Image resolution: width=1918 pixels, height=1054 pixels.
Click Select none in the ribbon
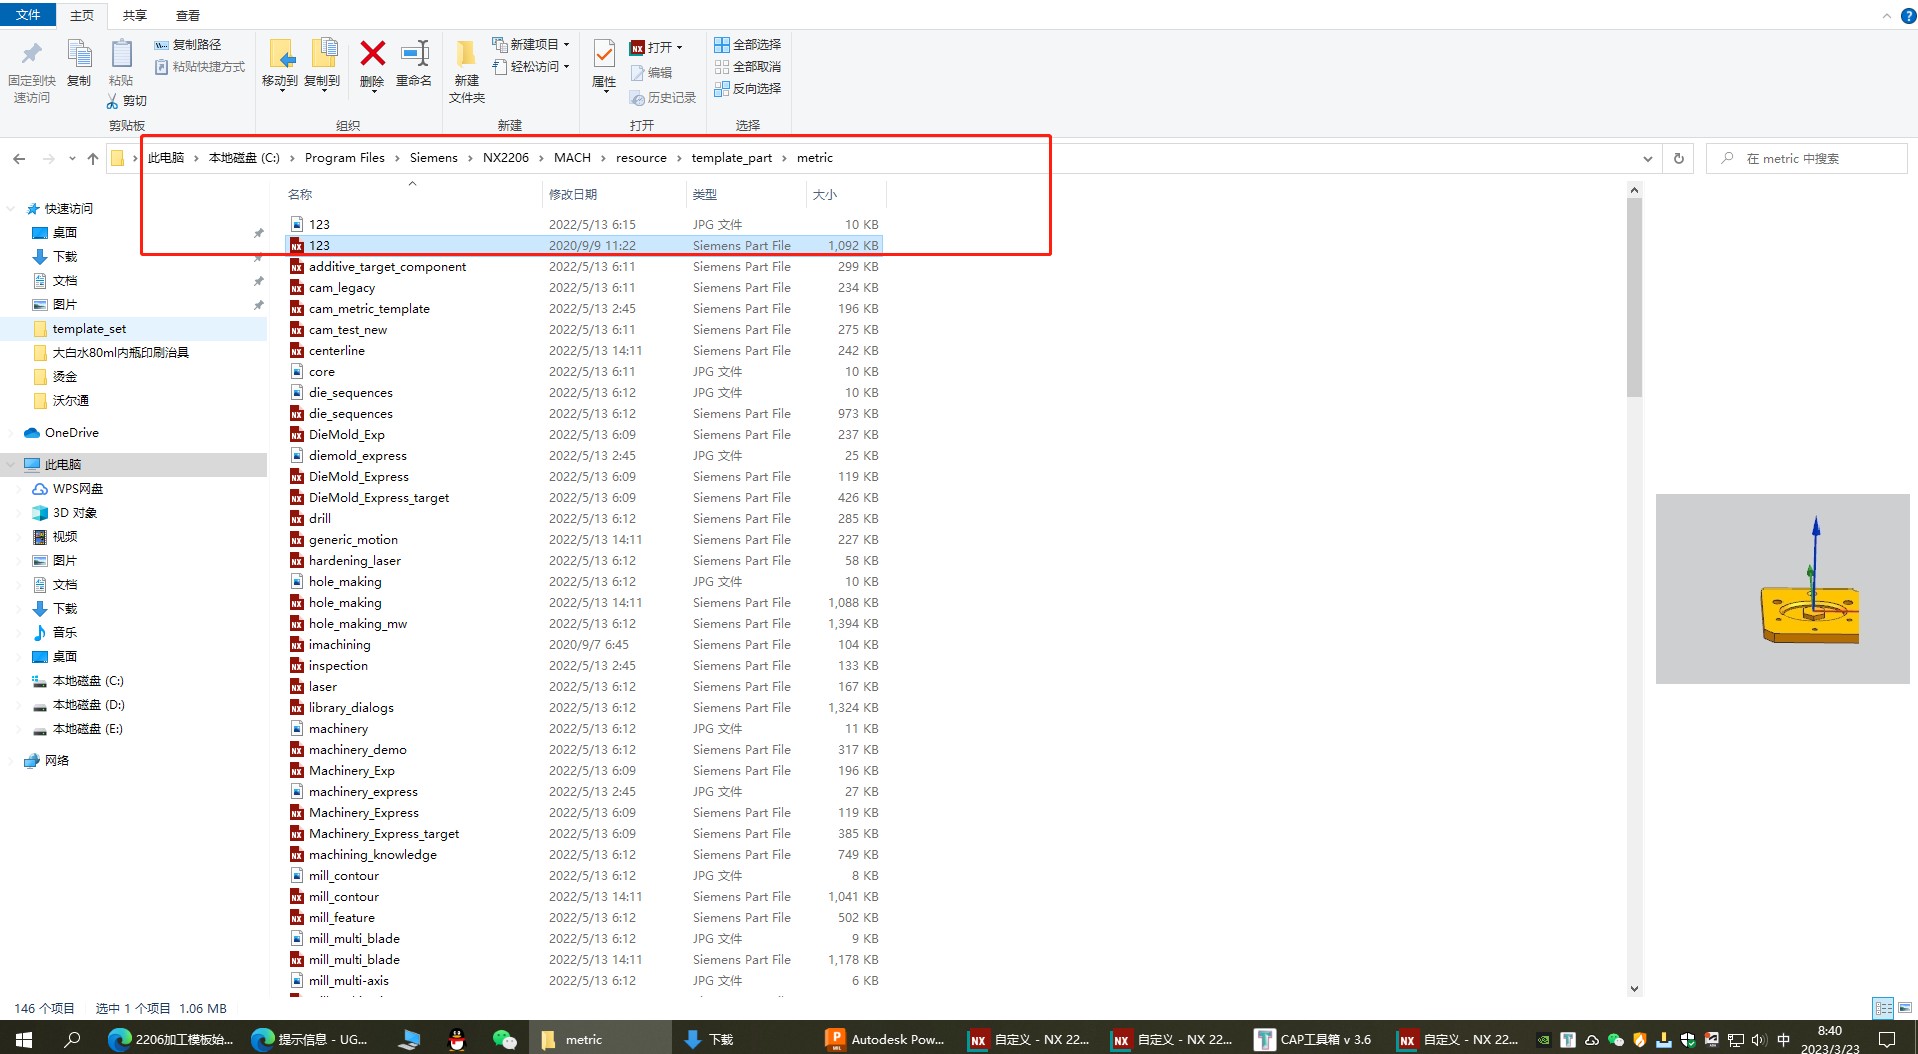747,67
